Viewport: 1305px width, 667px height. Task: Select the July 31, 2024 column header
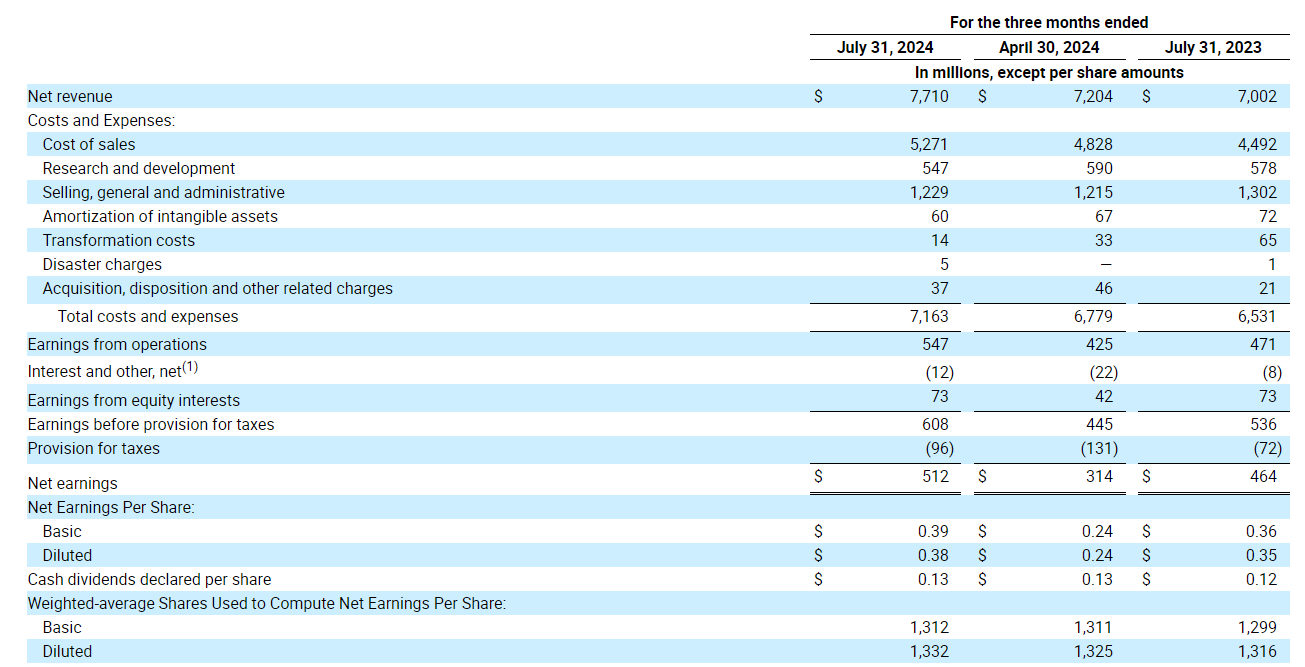[x=885, y=47]
